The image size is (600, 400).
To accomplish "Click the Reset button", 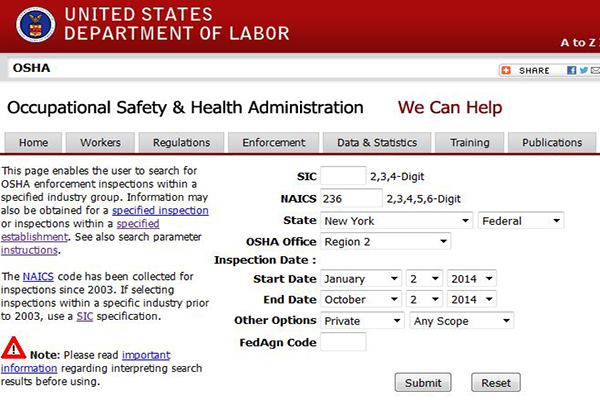I will [496, 383].
